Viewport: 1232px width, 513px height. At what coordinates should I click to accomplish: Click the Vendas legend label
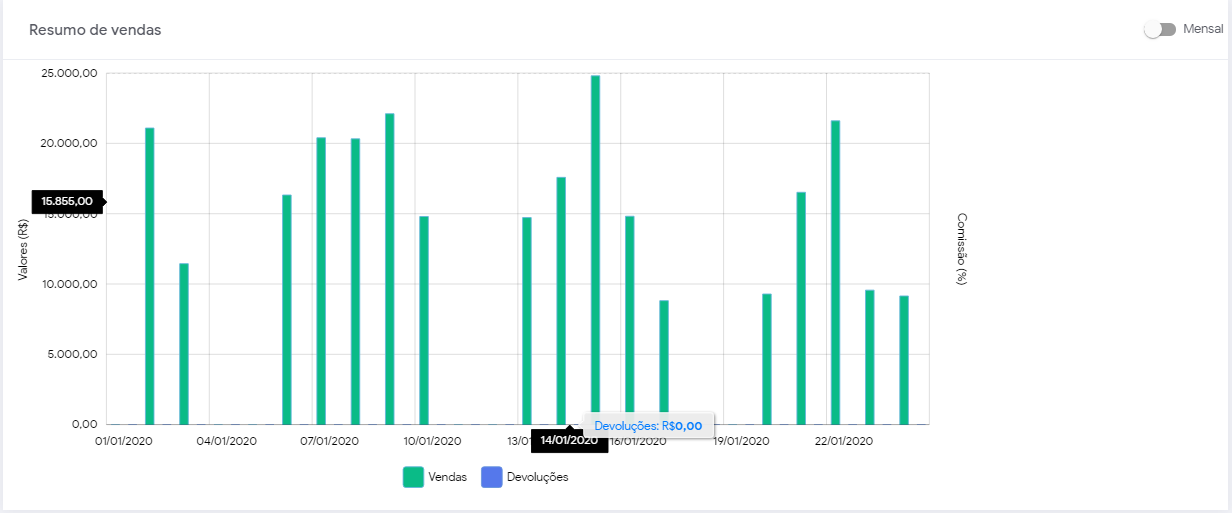[447, 477]
